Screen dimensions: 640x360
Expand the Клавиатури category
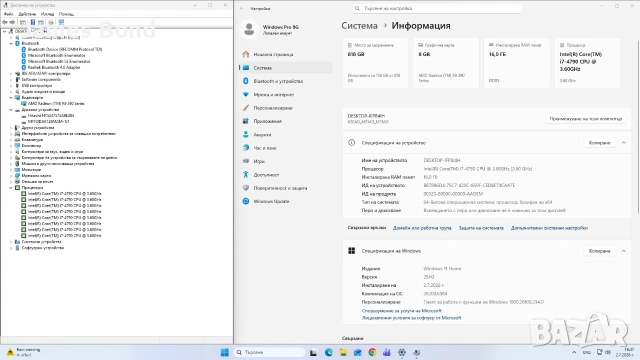pos(11,140)
